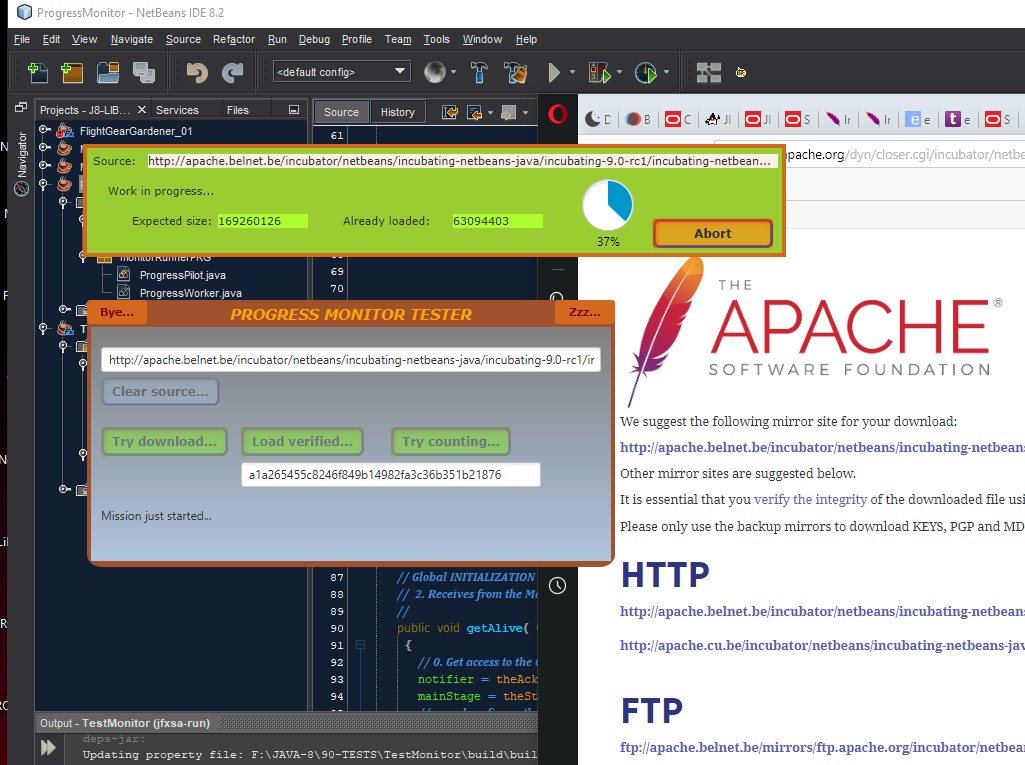The width and height of the screenshot is (1025, 765).
Task: Click the checksum hash text field
Action: [x=390, y=475]
